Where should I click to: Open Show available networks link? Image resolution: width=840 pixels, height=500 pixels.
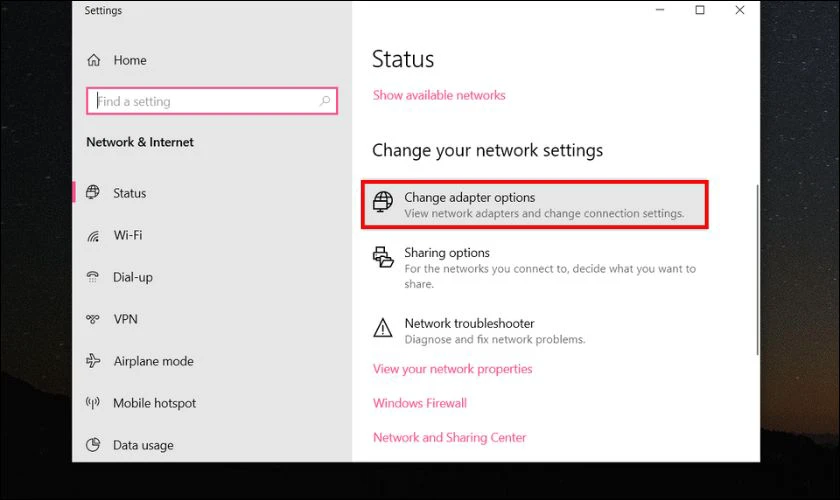pos(439,95)
